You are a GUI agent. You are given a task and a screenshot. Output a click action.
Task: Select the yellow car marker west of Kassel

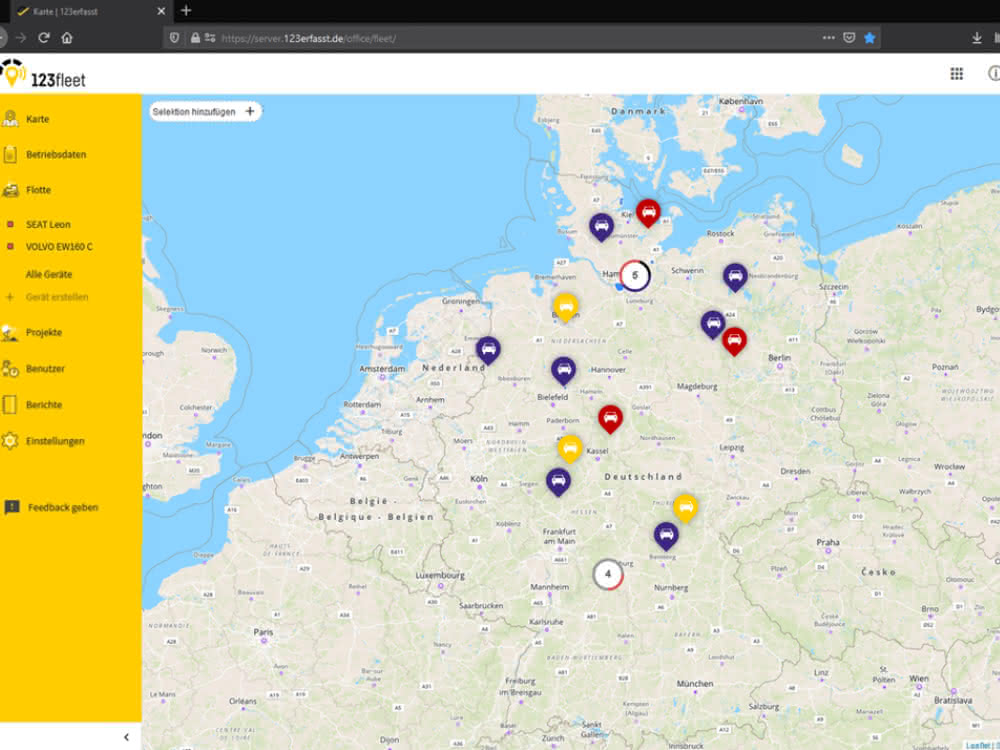point(570,450)
